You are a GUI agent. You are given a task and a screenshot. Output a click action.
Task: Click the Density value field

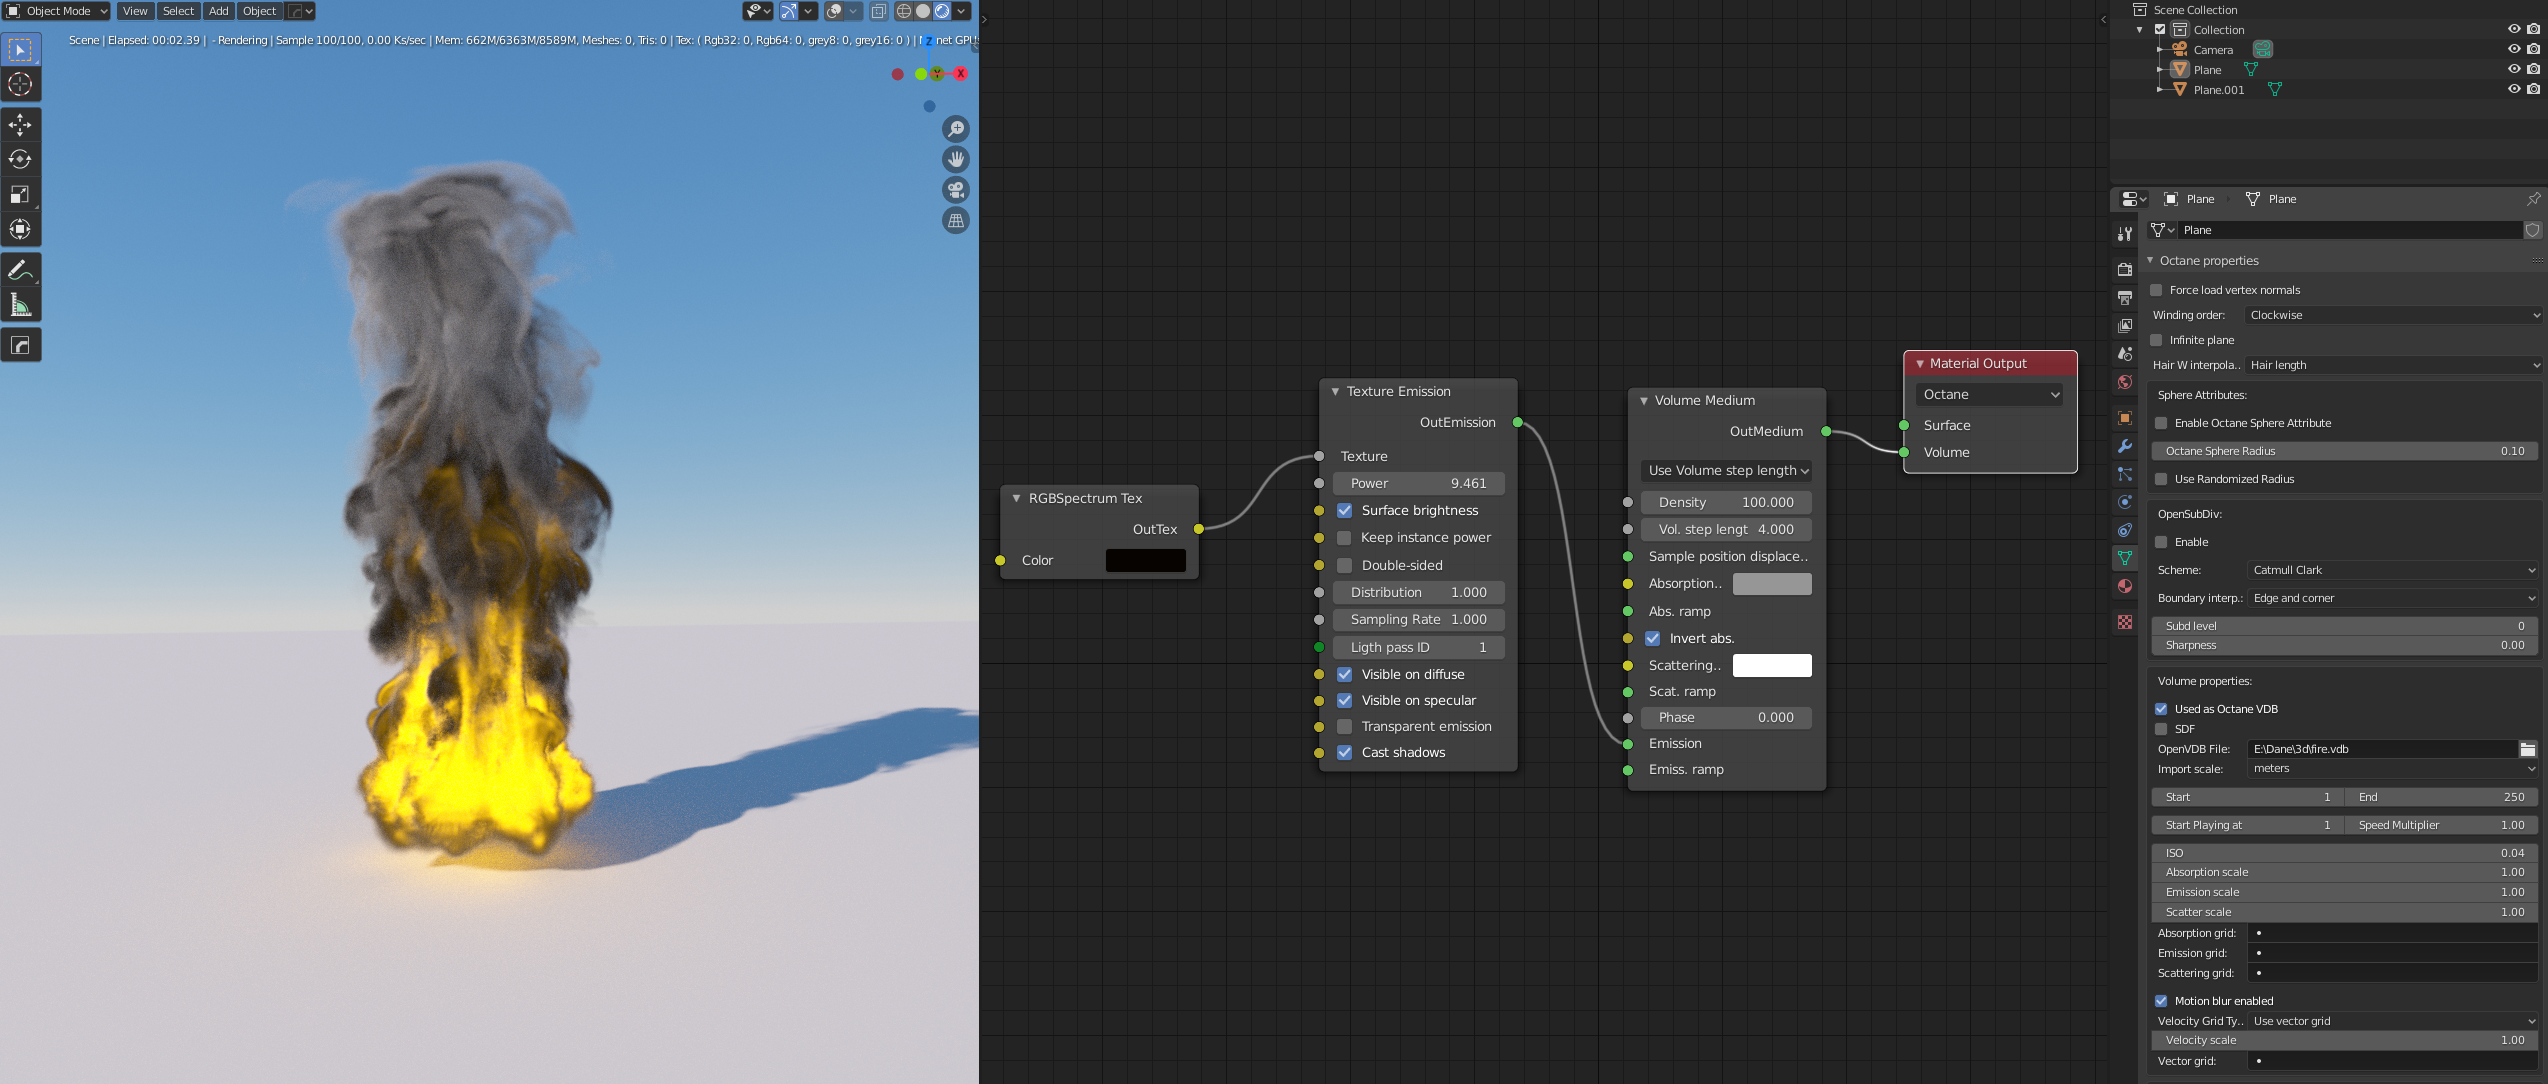pyautogui.click(x=1725, y=503)
